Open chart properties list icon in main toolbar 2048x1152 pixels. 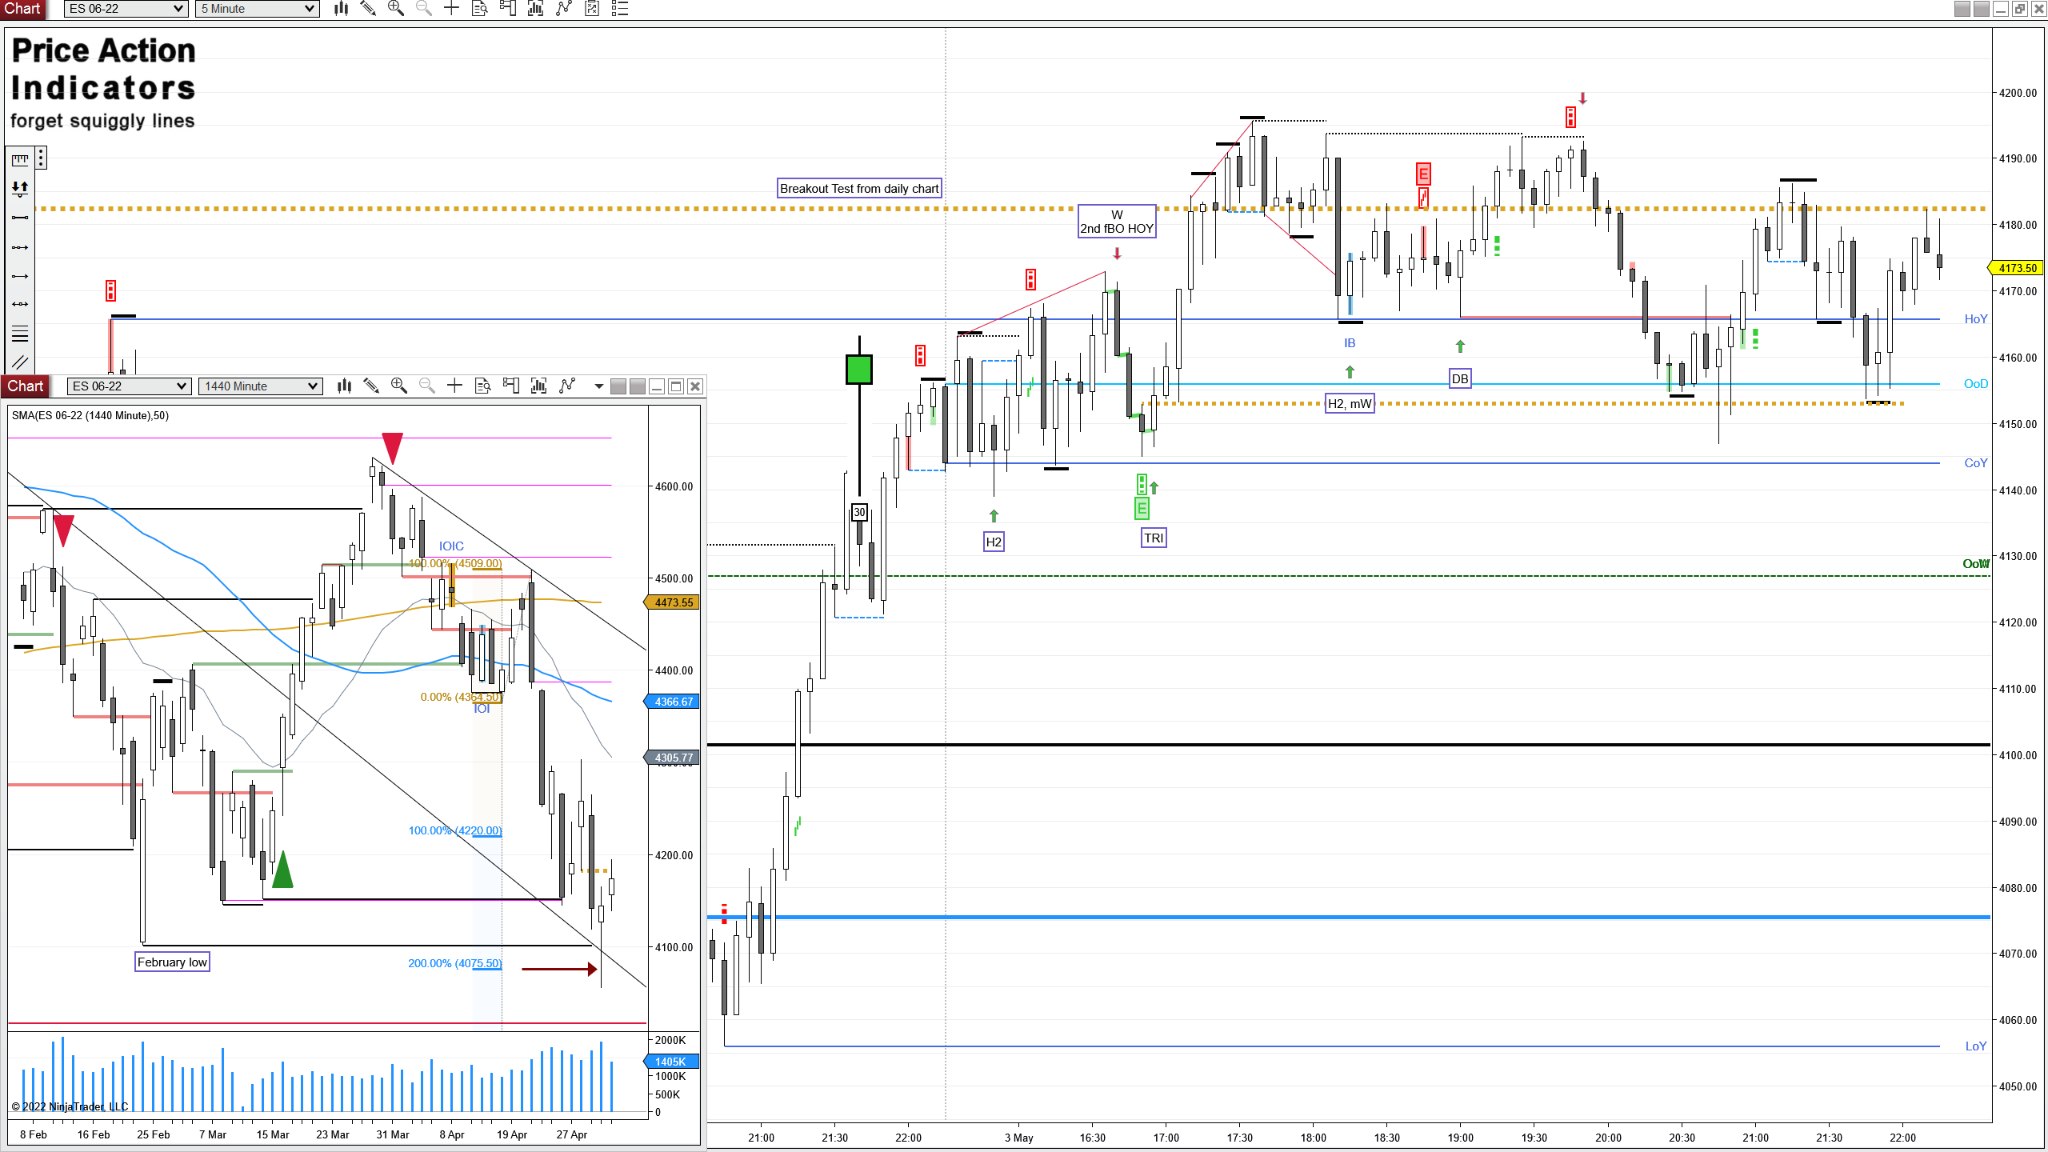[620, 9]
